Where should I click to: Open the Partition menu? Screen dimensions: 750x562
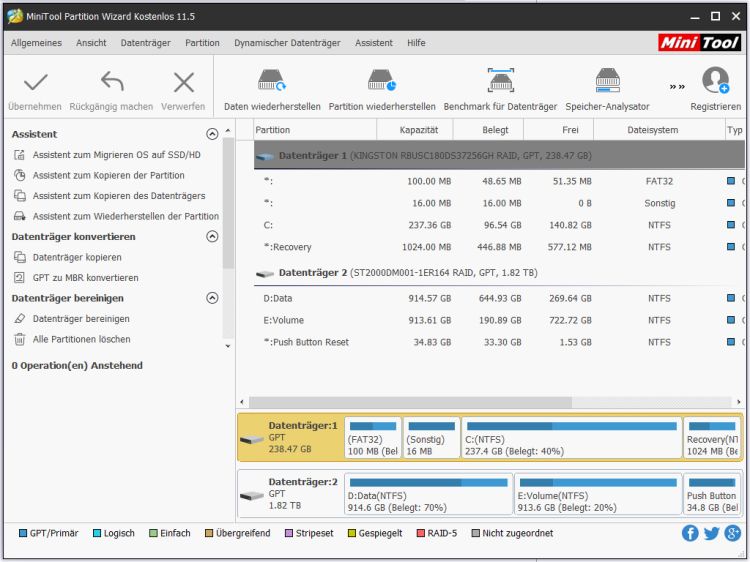click(x=202, y=43)
